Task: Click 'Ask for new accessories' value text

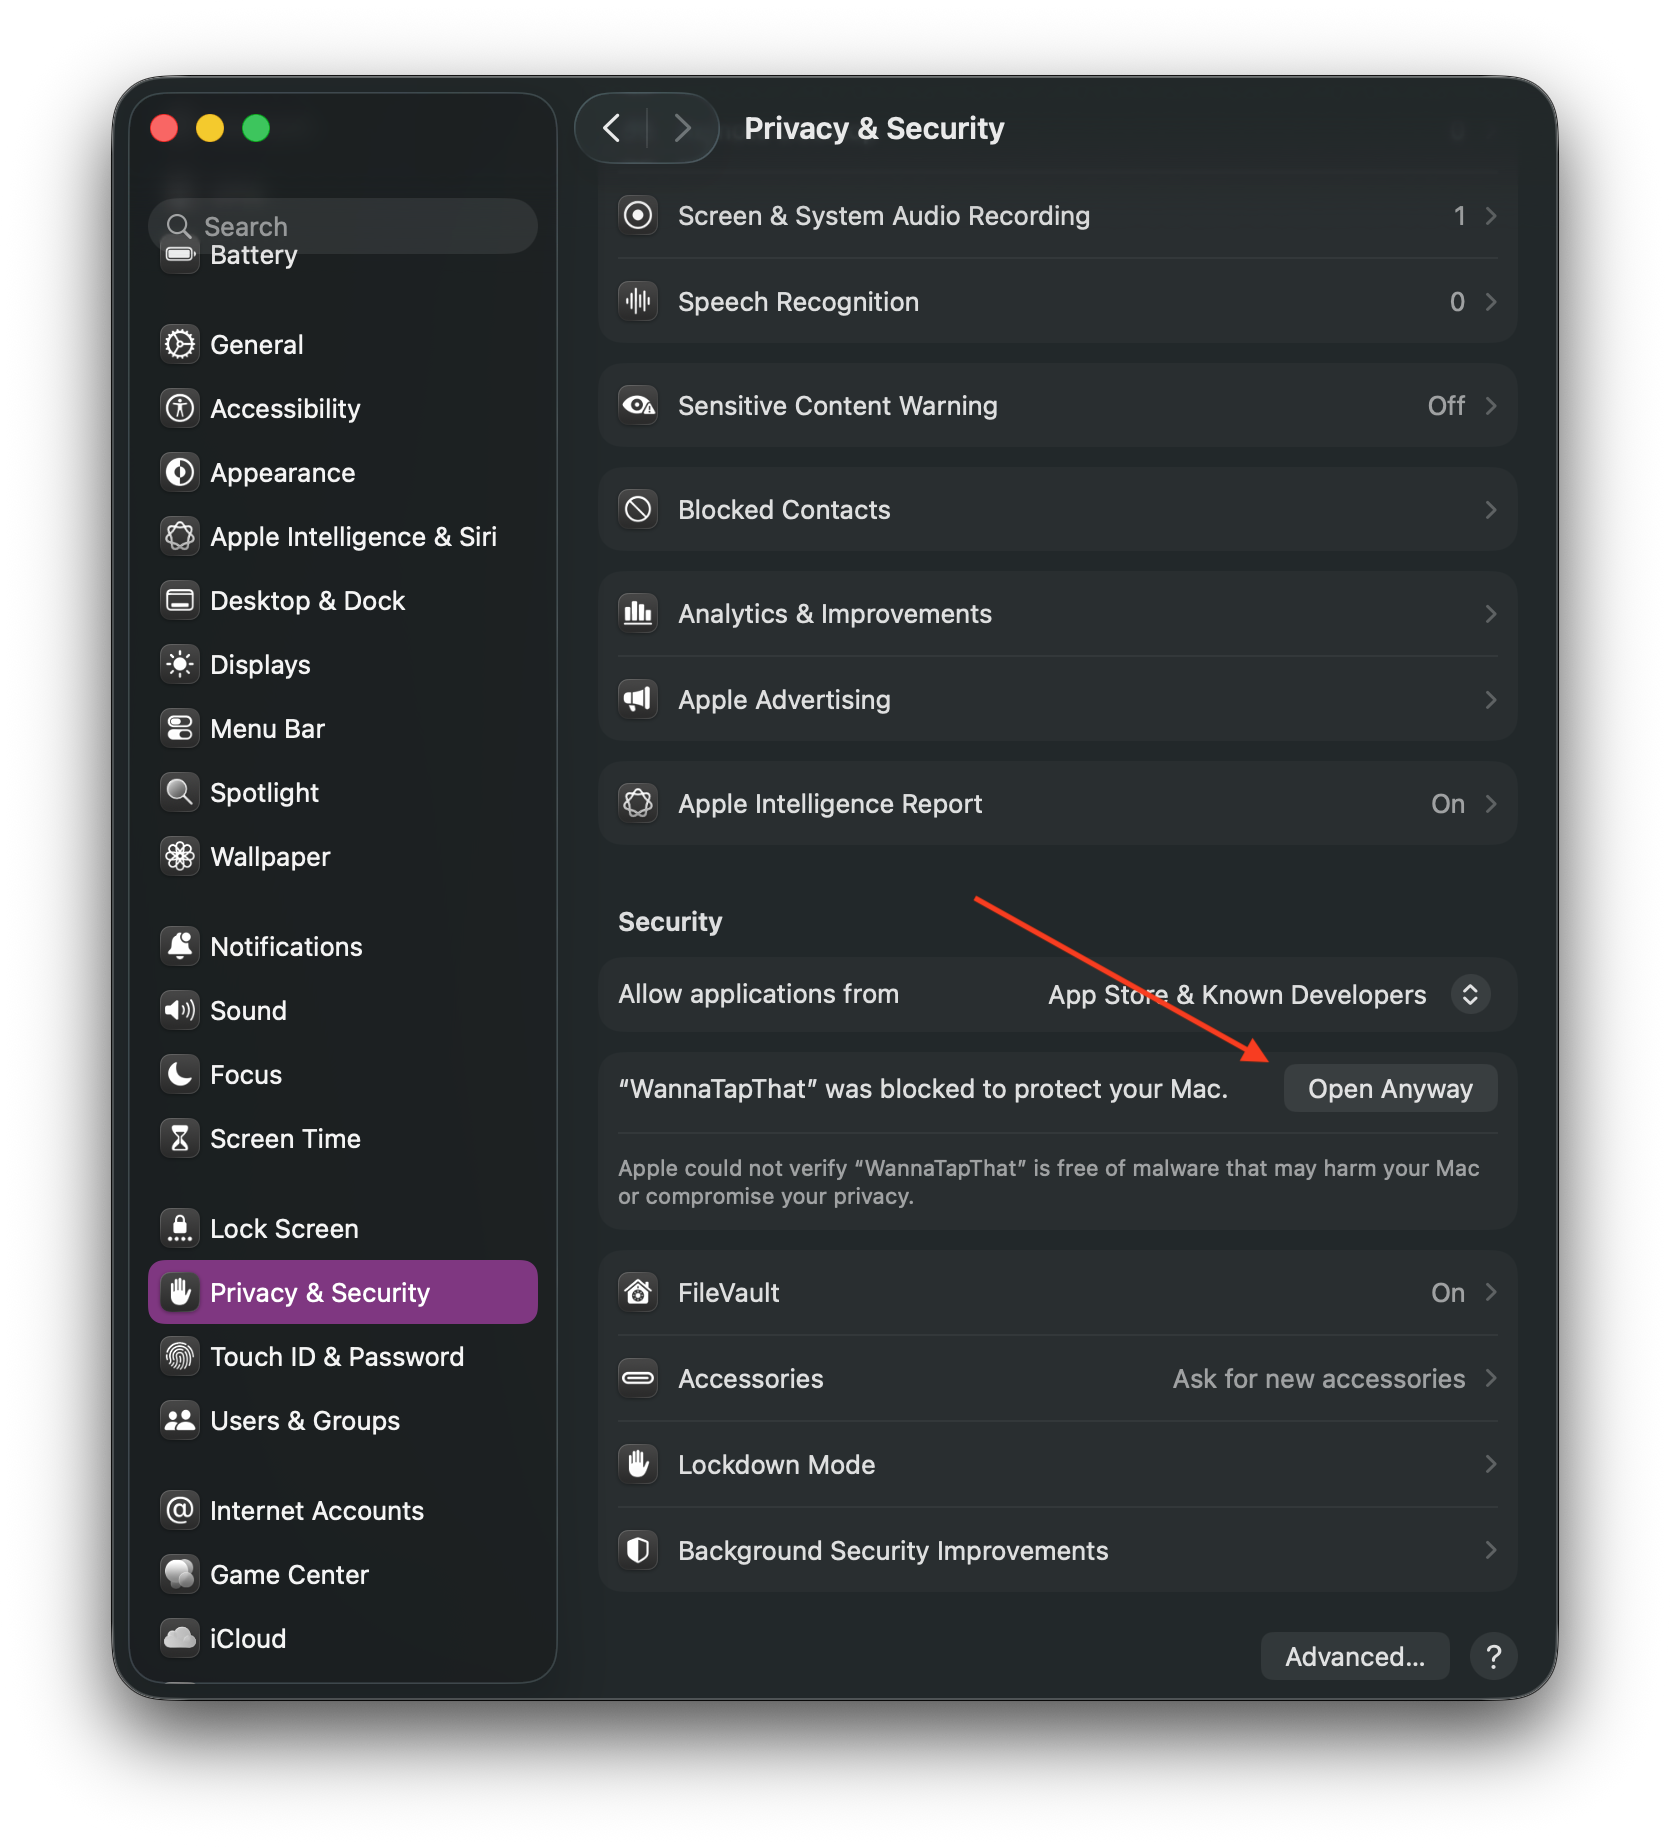Action: tap(1318, 1378)
